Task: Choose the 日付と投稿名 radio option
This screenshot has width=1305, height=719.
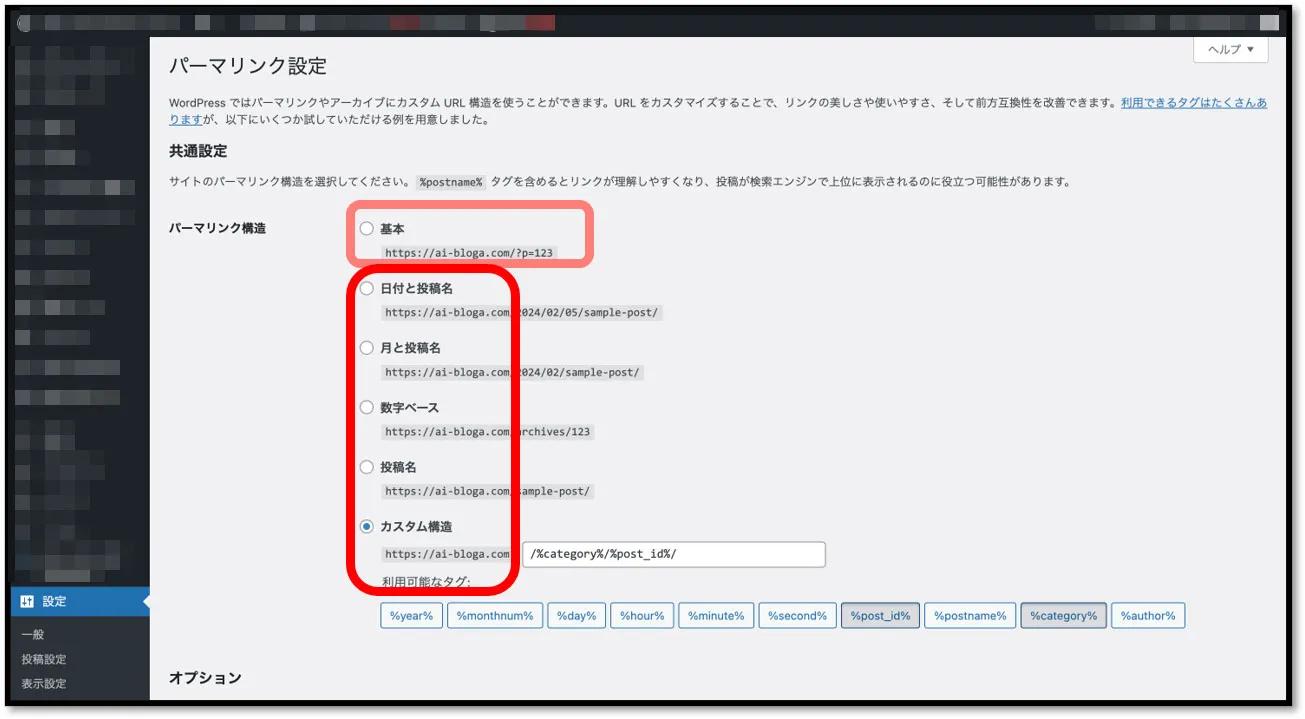Action: (367, 289)
